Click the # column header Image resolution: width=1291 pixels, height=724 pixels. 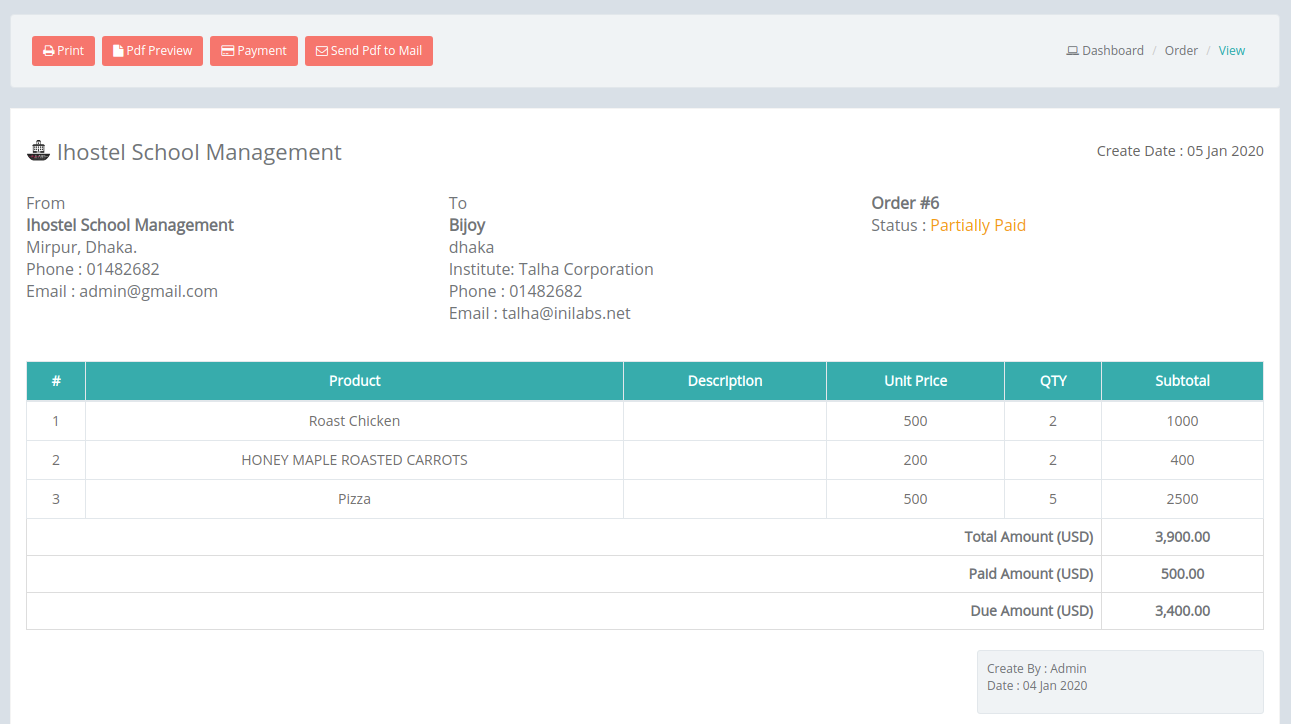pos(56,381)
